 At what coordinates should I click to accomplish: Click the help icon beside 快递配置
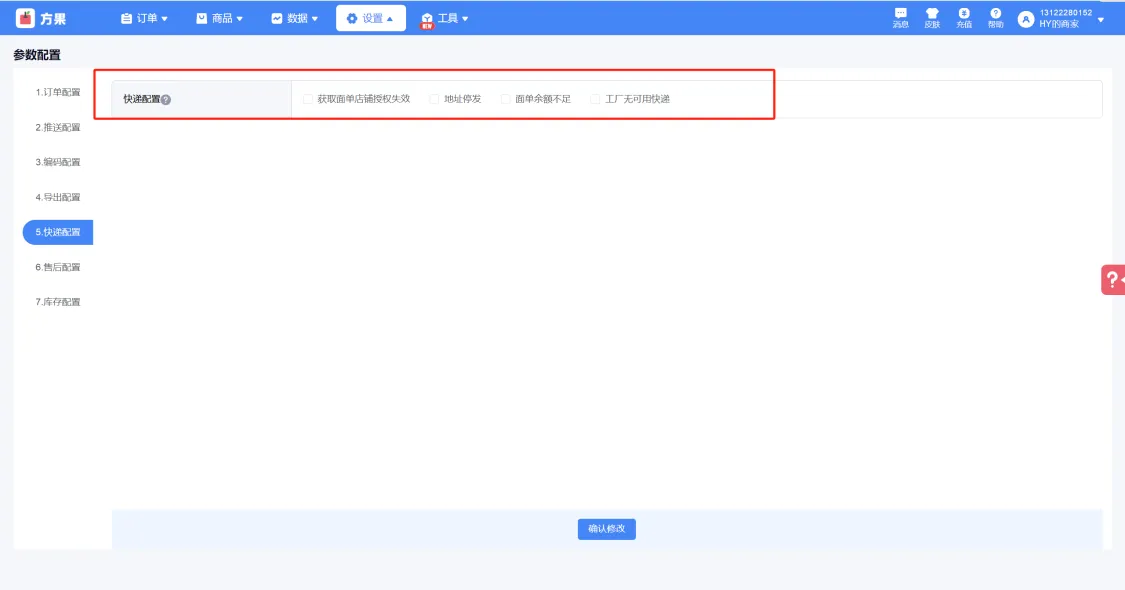pos(166,100)
